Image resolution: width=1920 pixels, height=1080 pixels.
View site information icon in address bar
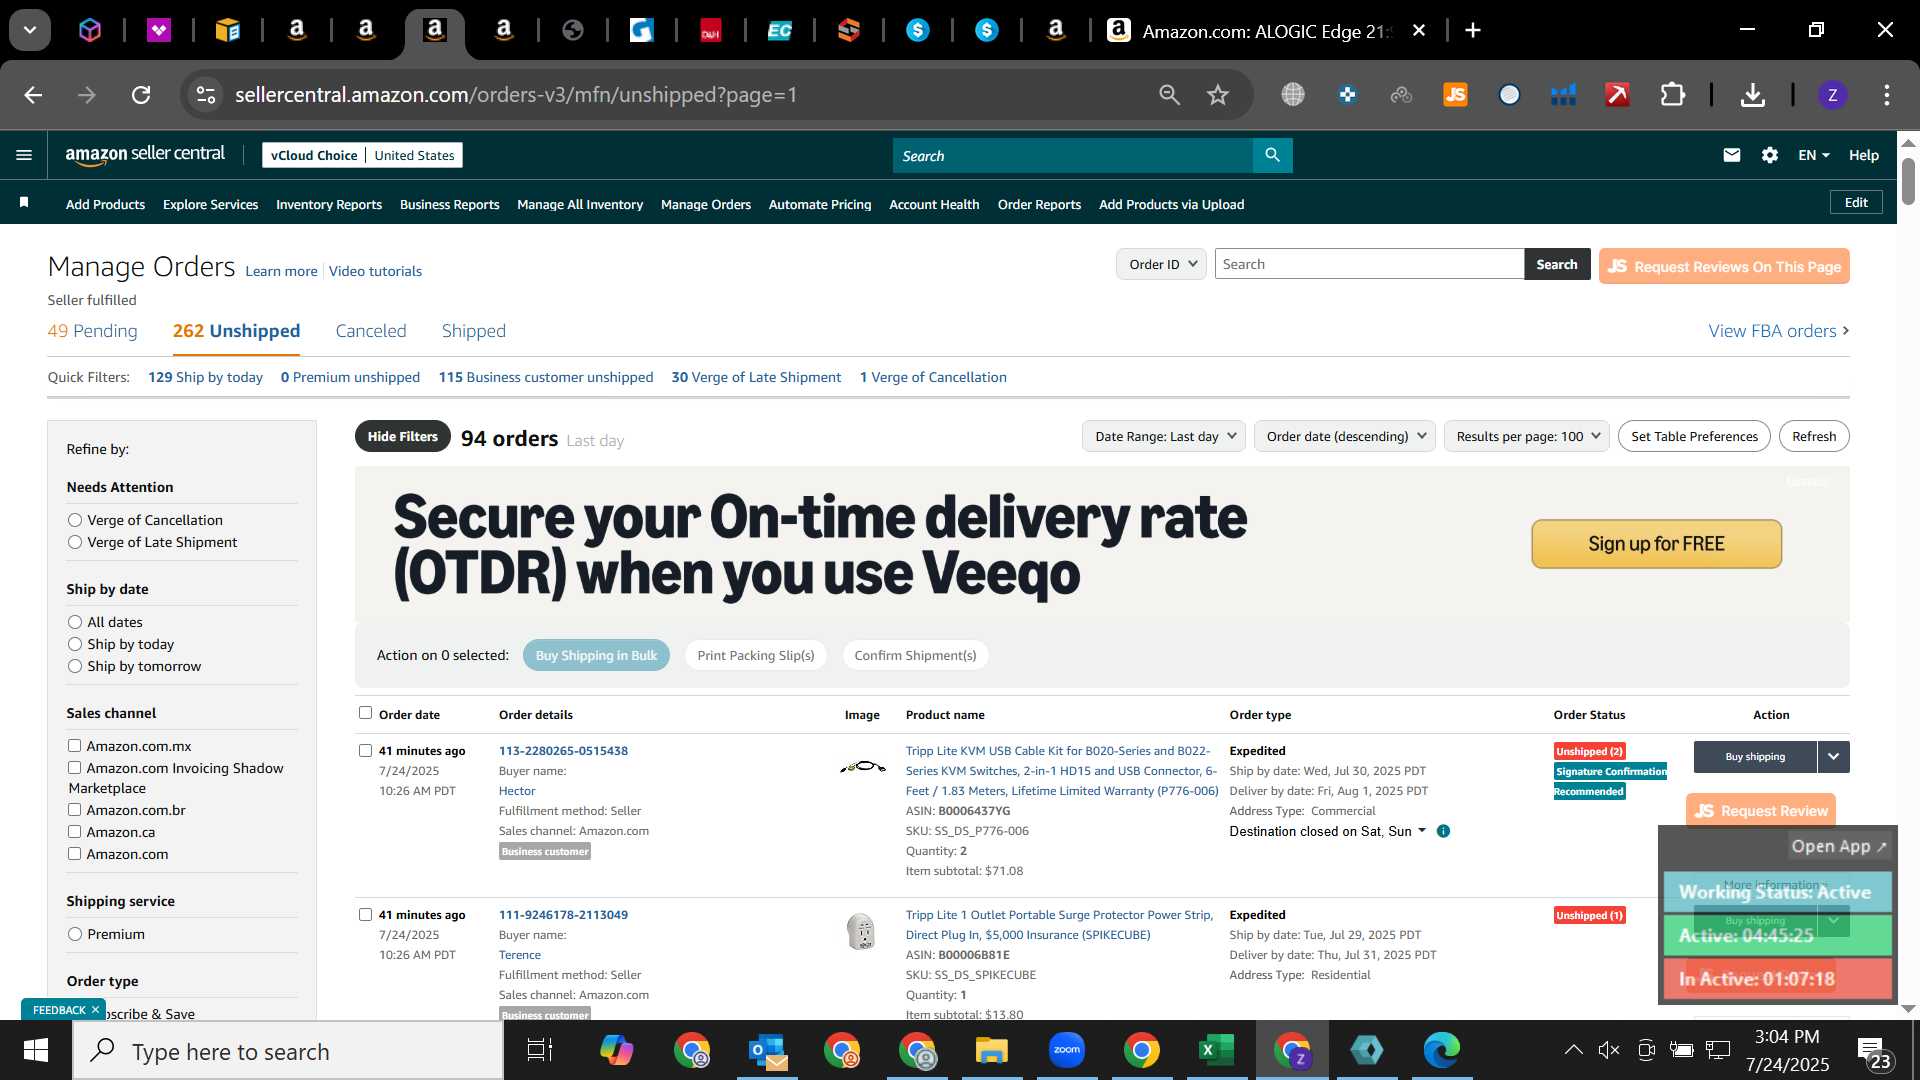[x=206, y=95]
